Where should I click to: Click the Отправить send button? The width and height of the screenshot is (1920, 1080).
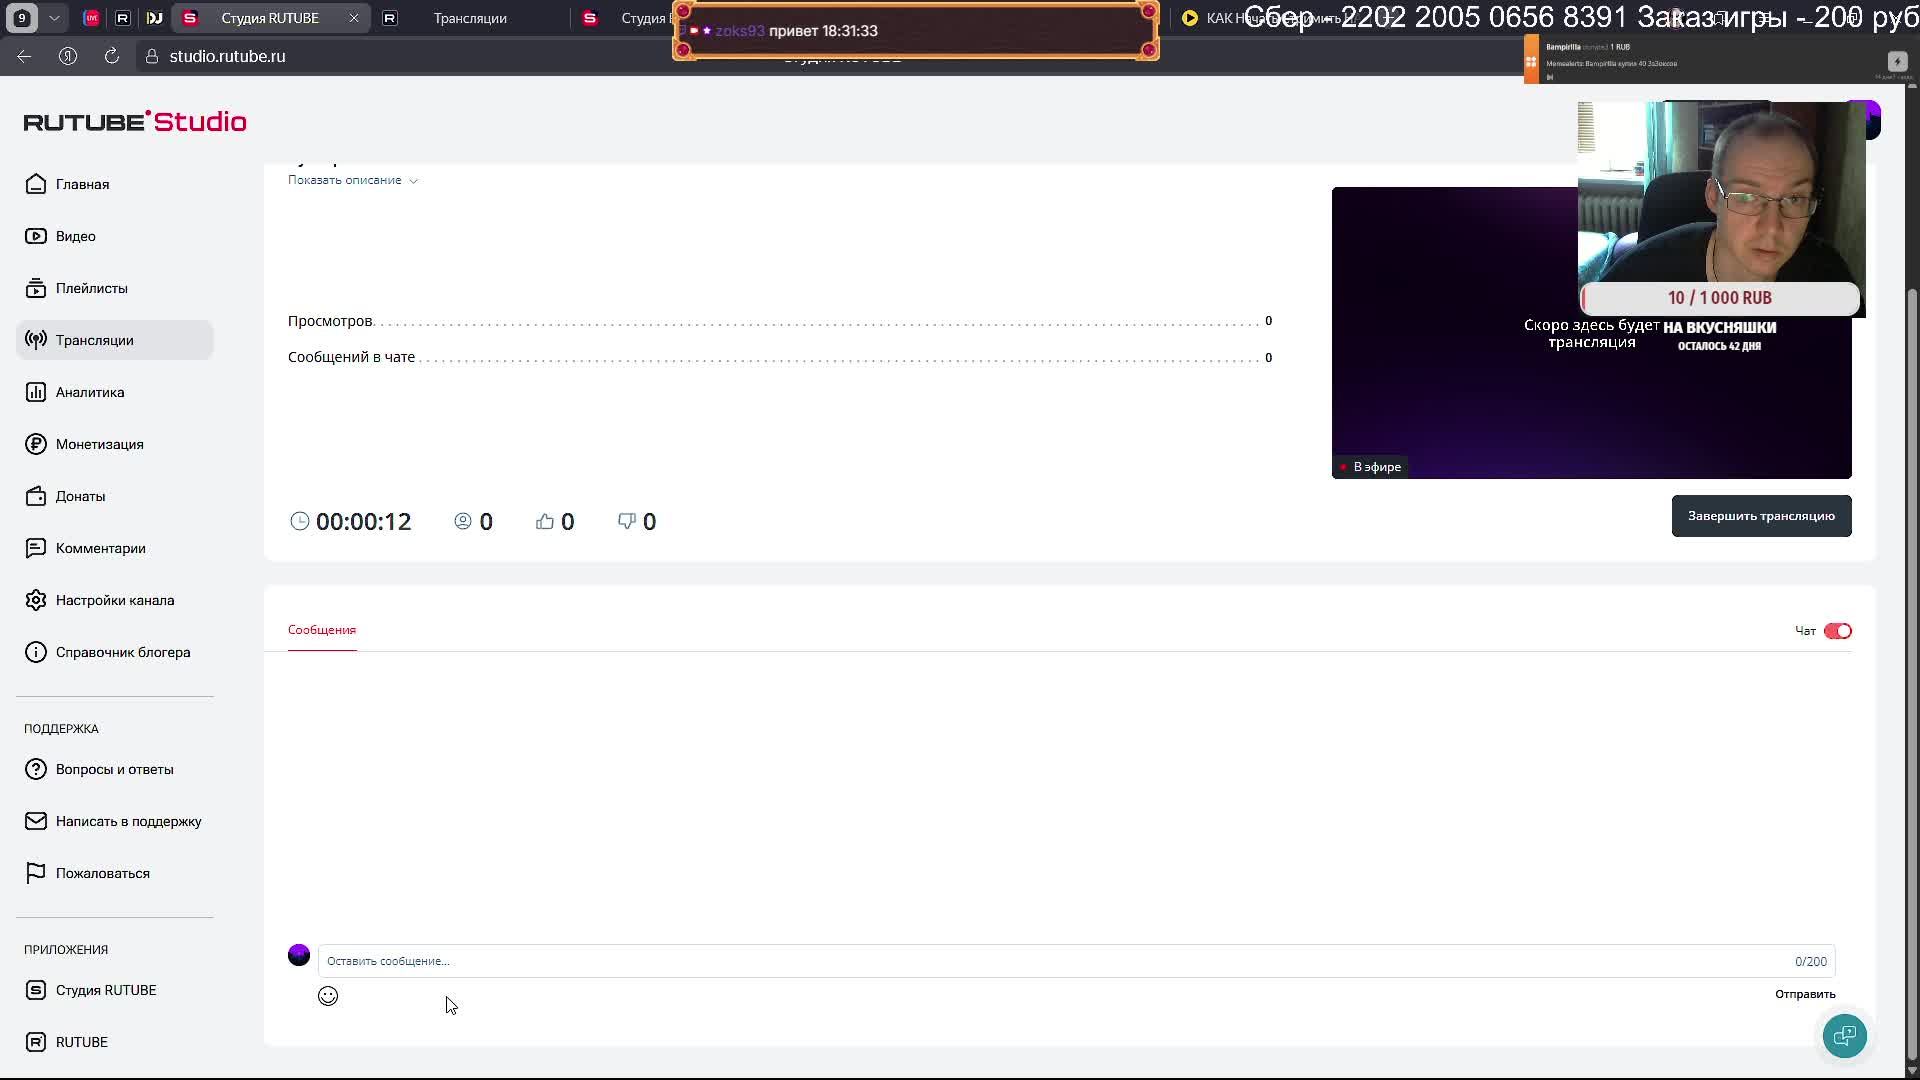click(x=1804, y=994)
